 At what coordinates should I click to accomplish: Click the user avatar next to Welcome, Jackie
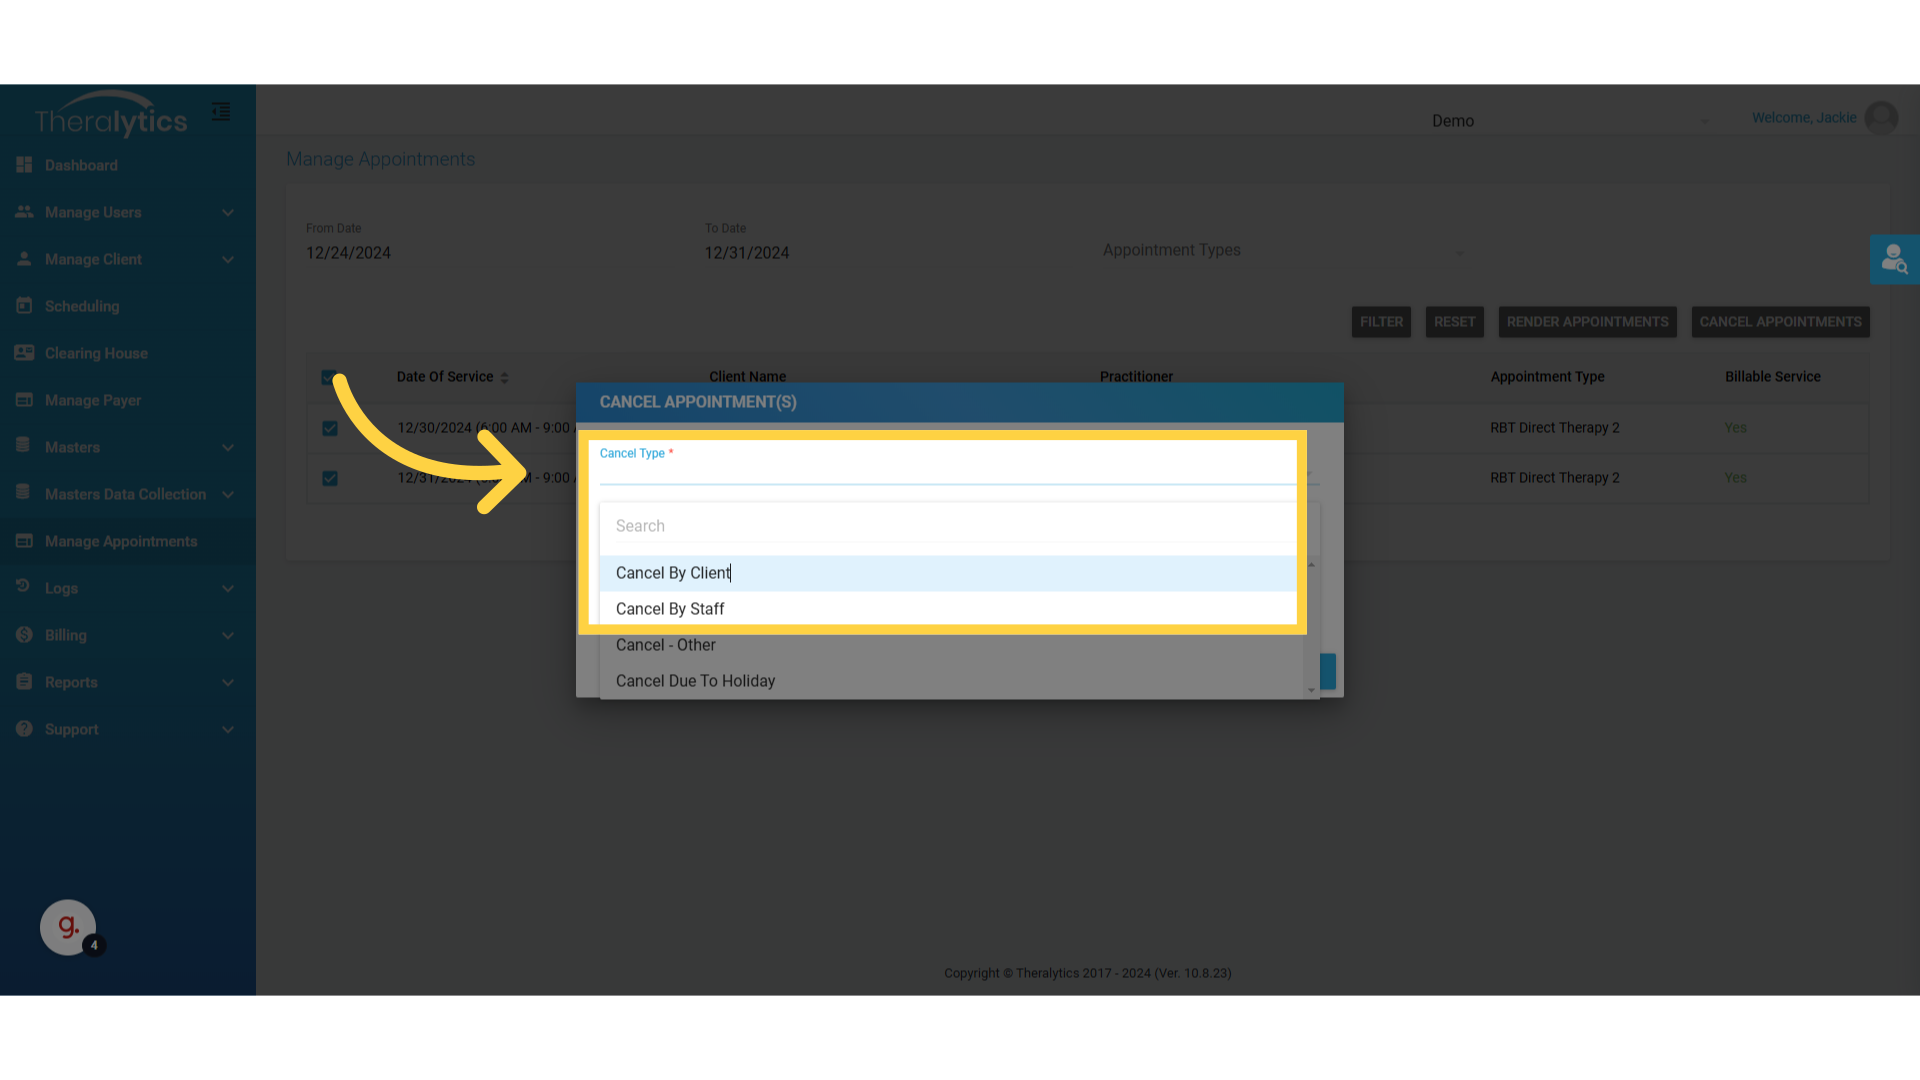coord(1881,118)
